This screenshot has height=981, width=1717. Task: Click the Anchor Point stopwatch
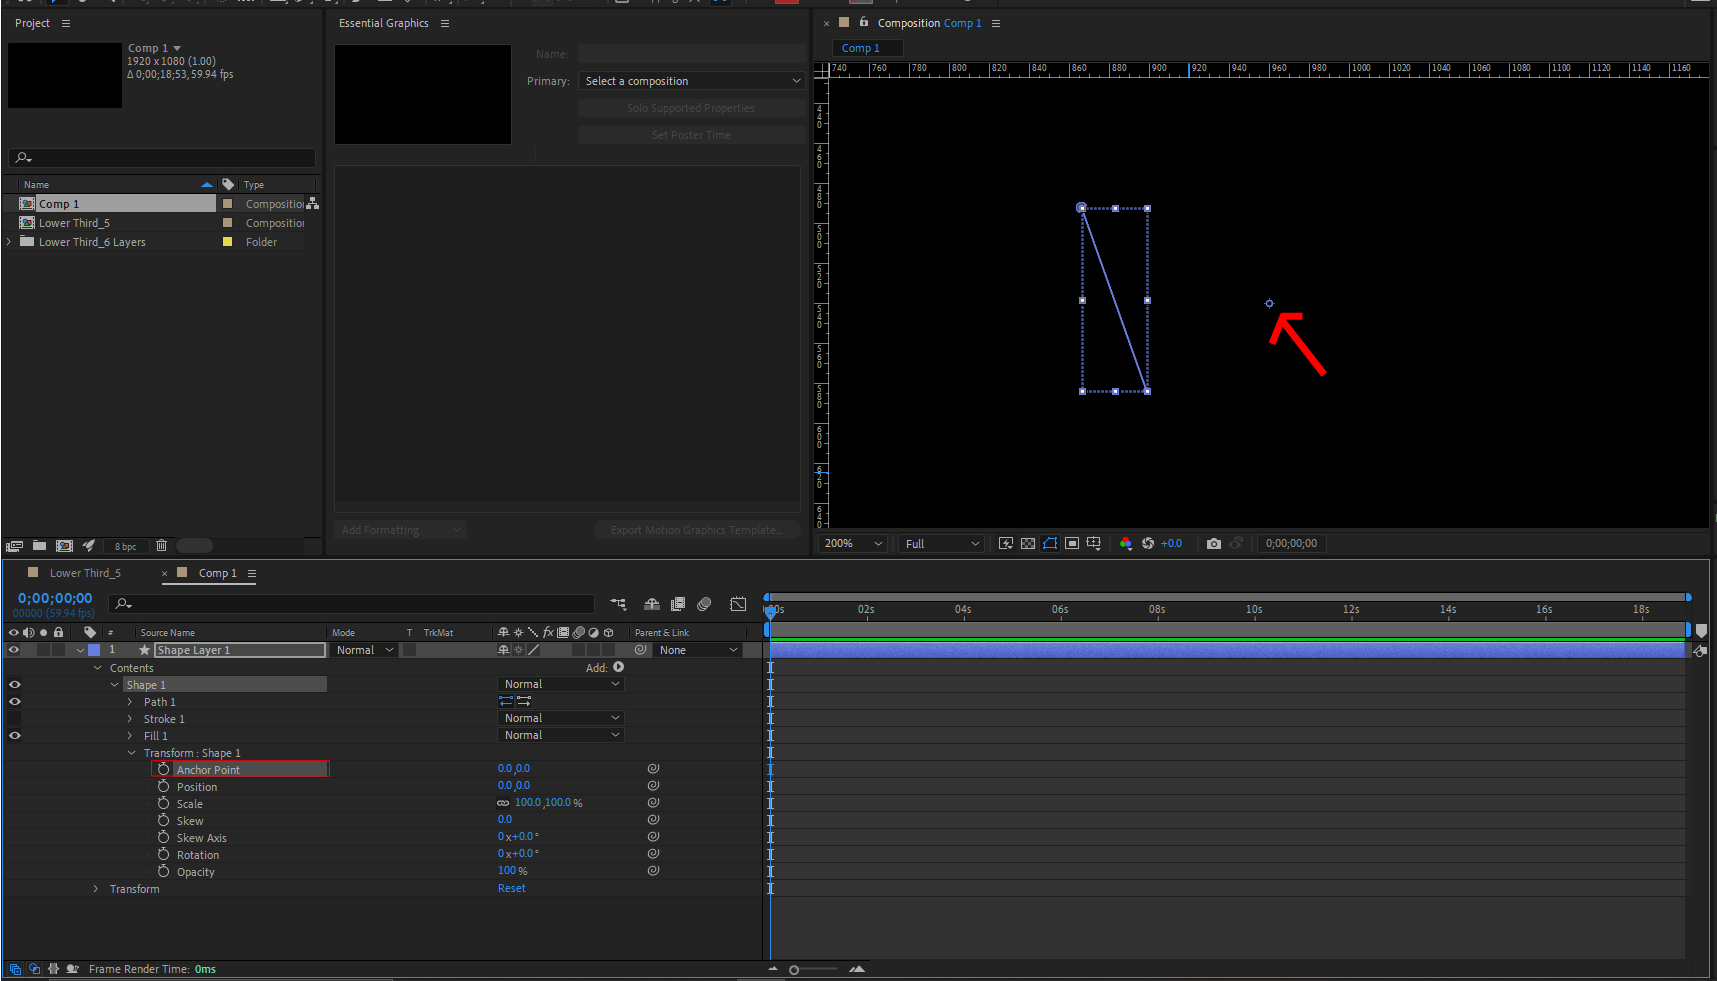(165, 768)
